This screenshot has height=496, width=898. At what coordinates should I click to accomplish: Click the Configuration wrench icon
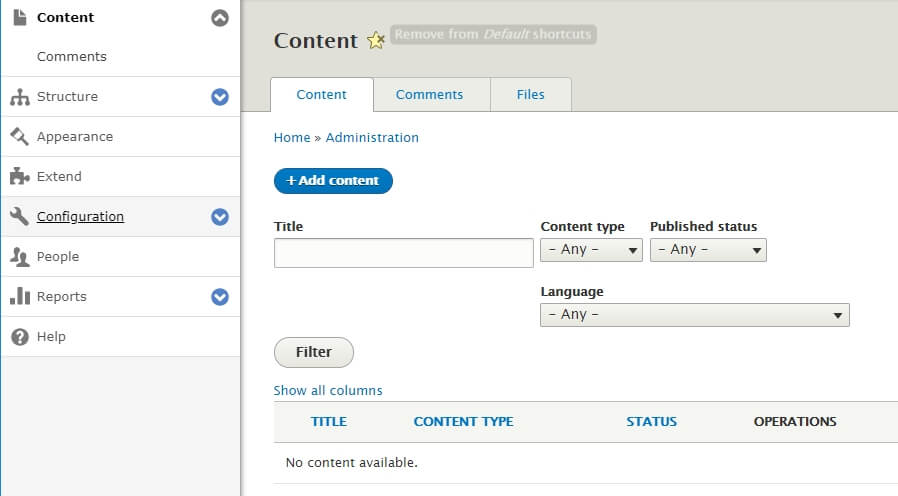tap(19, 216)
